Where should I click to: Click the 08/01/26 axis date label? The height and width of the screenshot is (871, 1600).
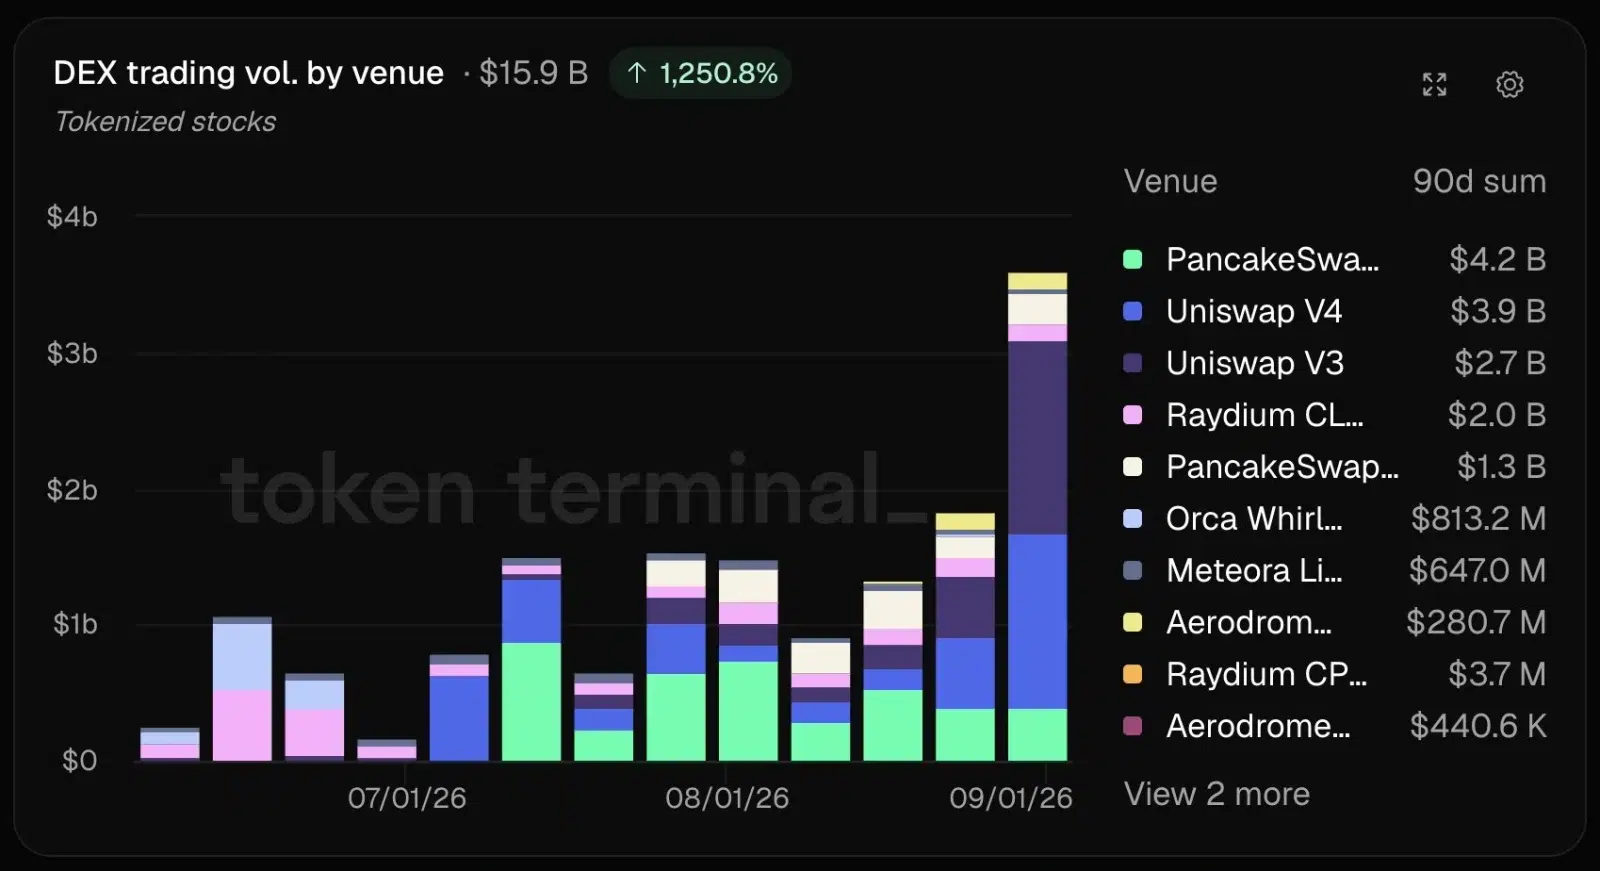point(727,798)
